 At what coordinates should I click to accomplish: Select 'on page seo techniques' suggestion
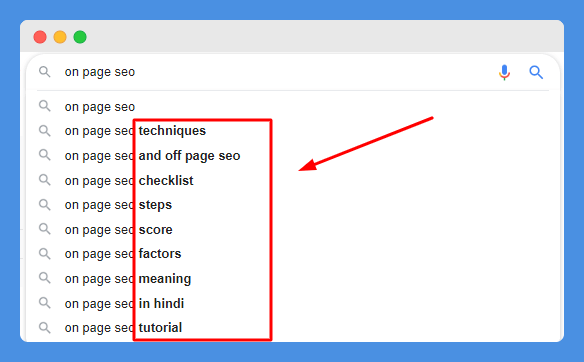pyautogui.click(x=135, y=131)
